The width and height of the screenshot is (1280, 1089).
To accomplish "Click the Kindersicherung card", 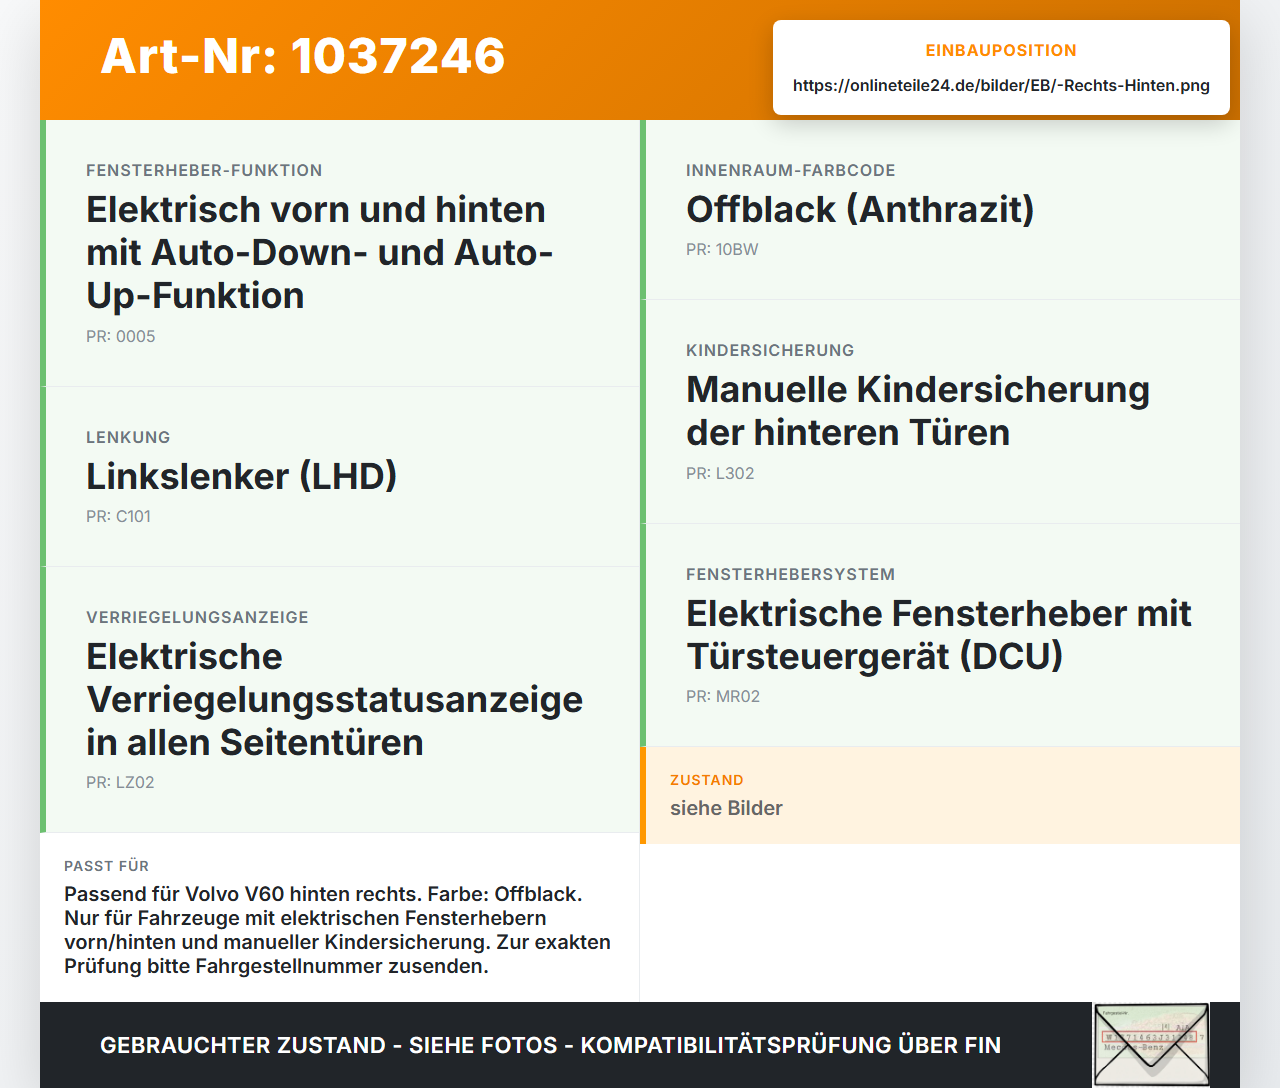I will point(940,412).
